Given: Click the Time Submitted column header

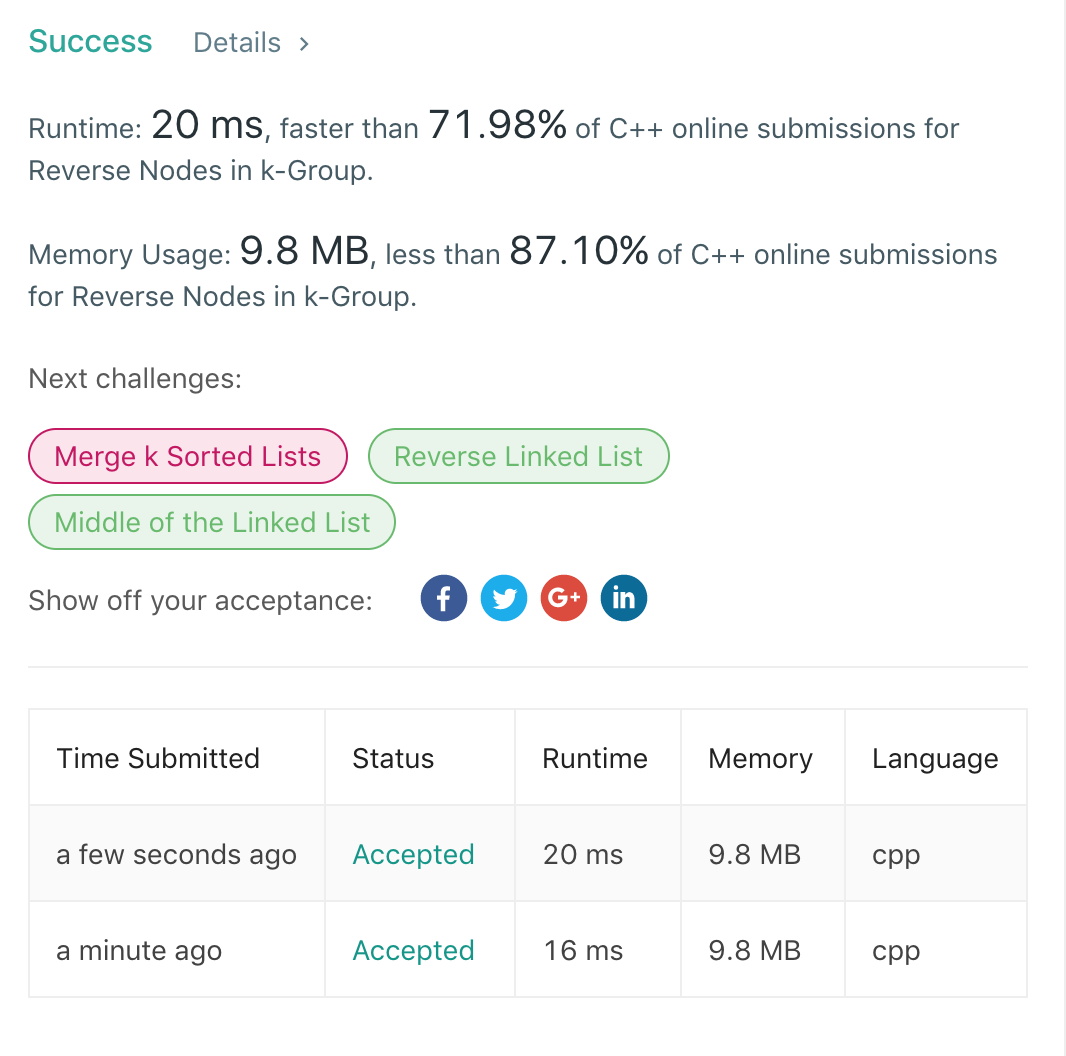Looking at the screenshot, I should 158,758.
